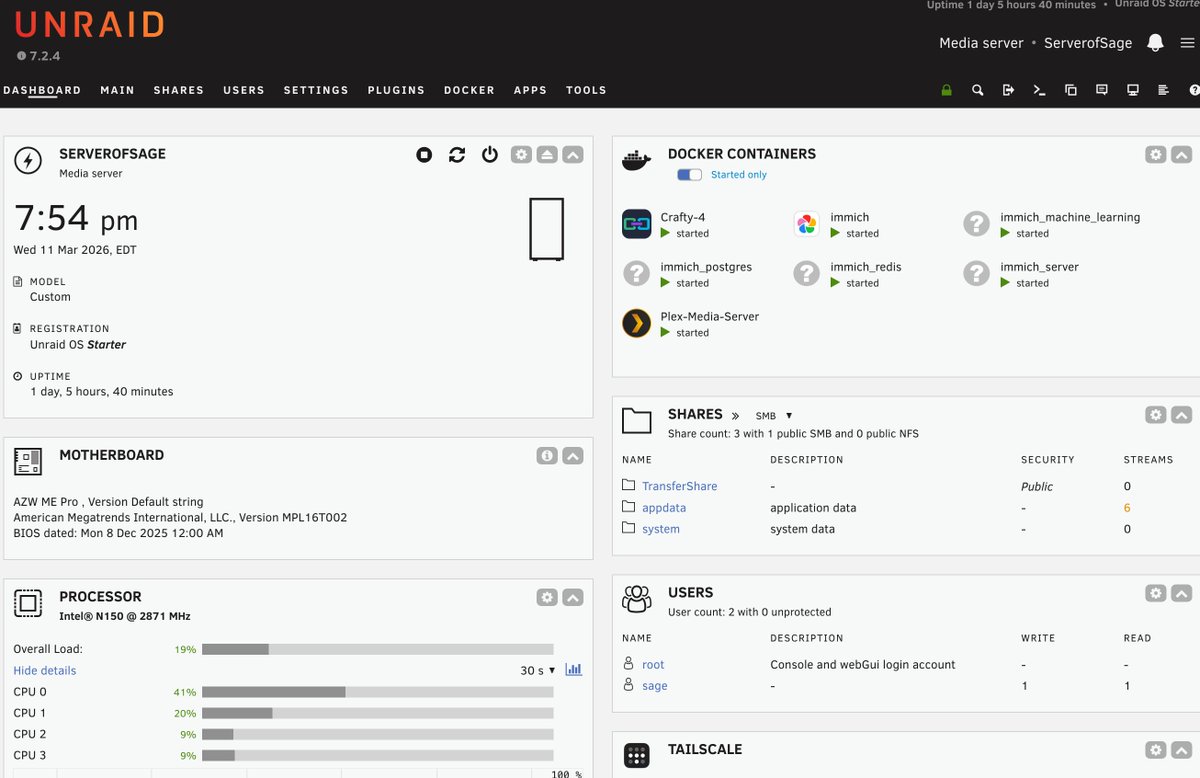
Task: Open the sage user link
Action: (x=655, y=686)
